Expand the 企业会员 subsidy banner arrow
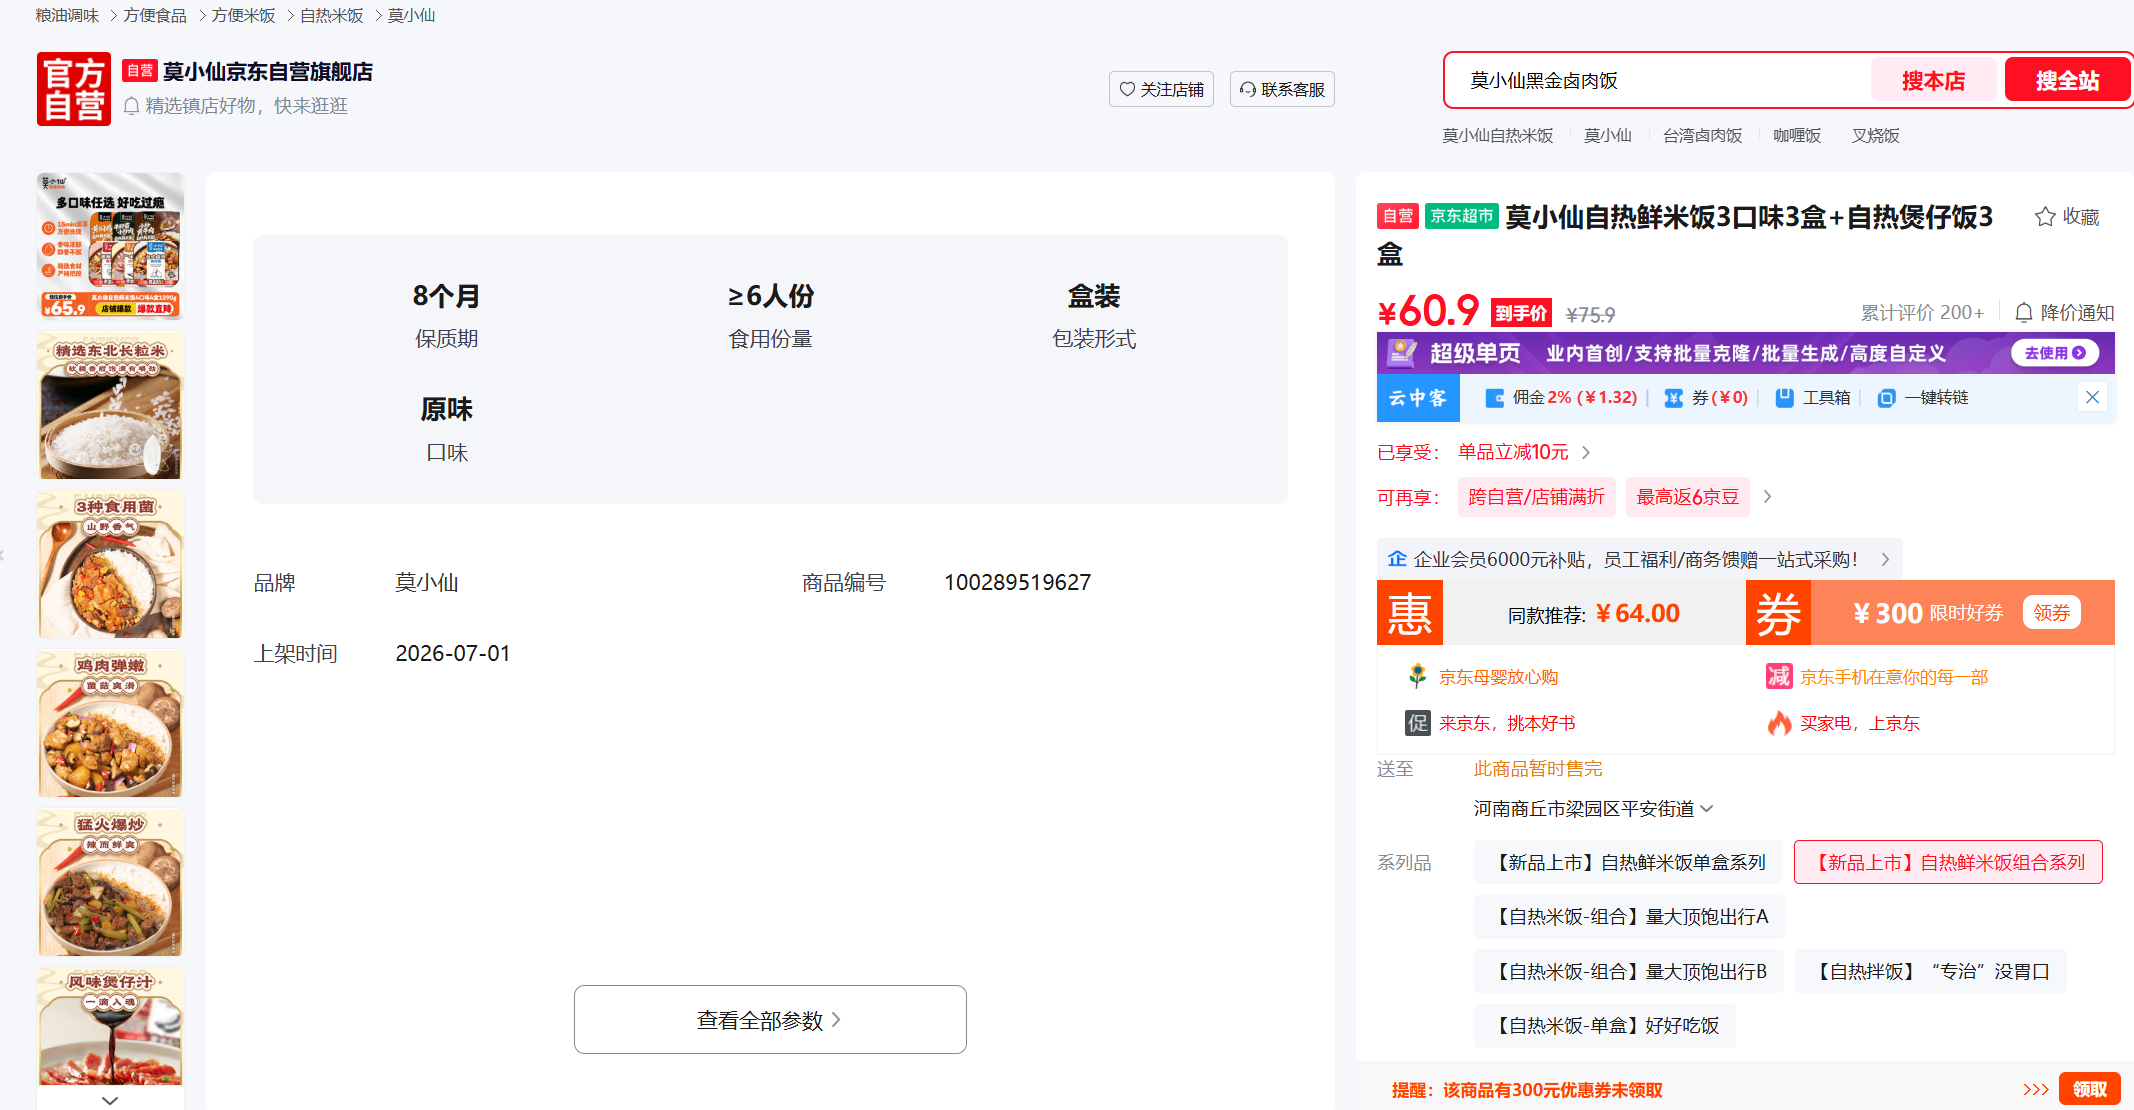2134x1110 pixels. [1885, 559]
